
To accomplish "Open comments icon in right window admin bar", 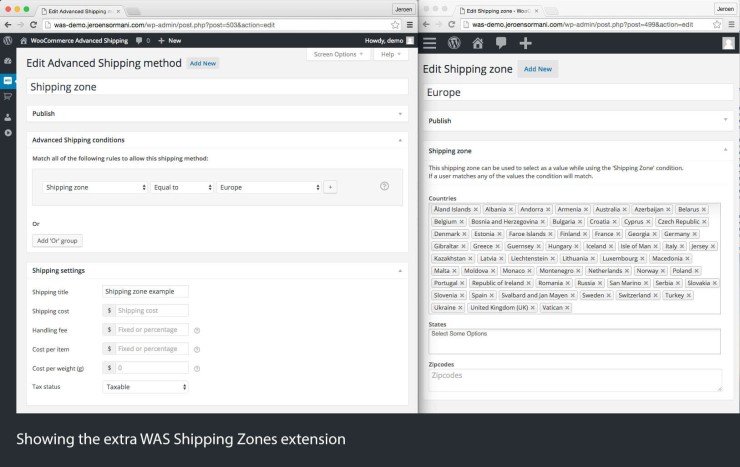I will click(x=501, y=43).
